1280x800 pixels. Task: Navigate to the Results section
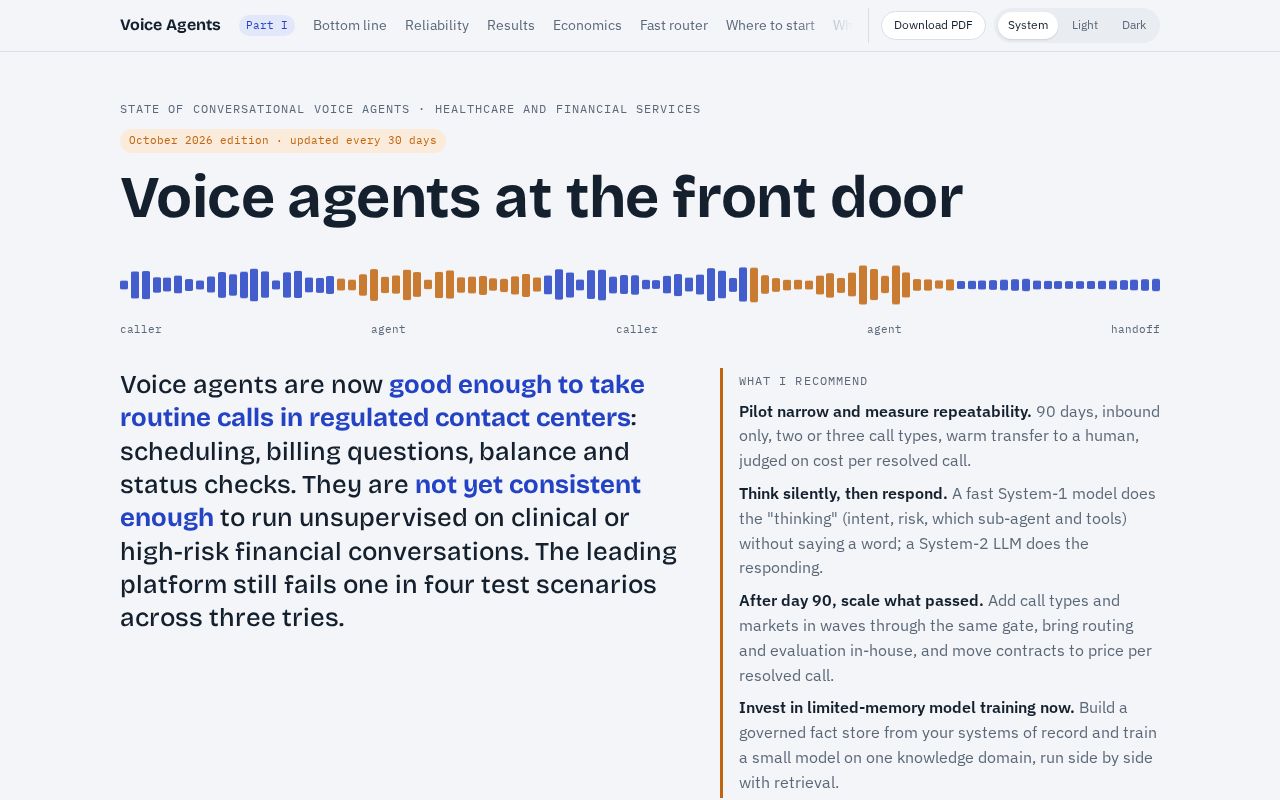(511, 25)
